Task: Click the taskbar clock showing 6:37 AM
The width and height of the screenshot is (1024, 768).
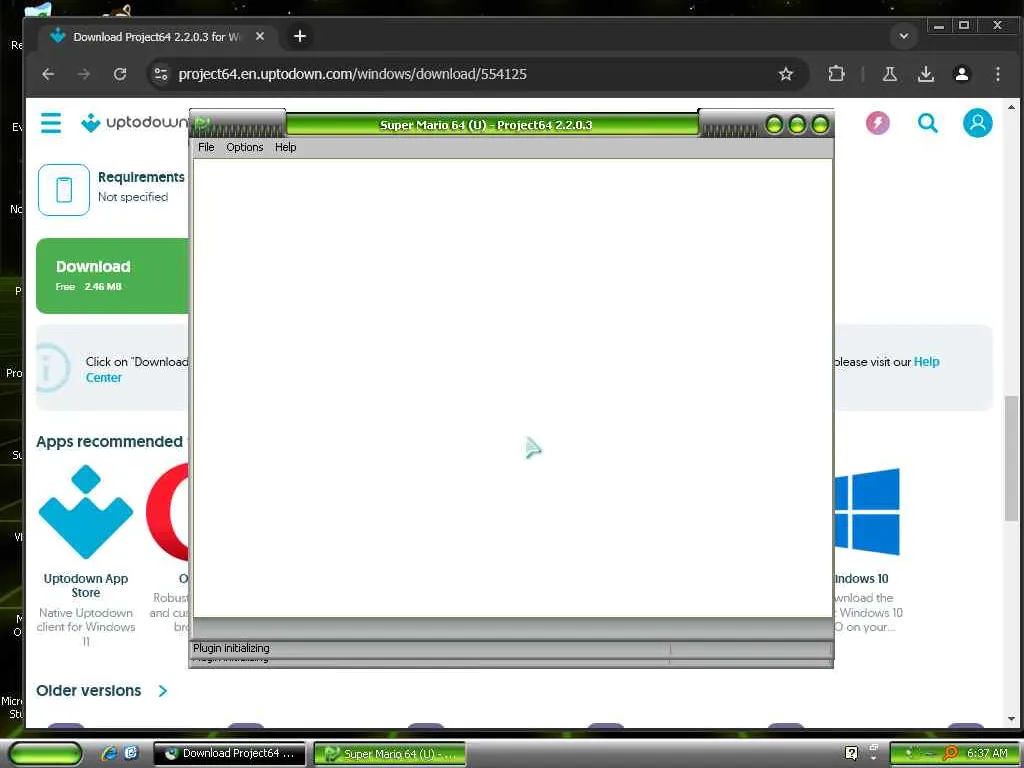Action: click(987, 753)
